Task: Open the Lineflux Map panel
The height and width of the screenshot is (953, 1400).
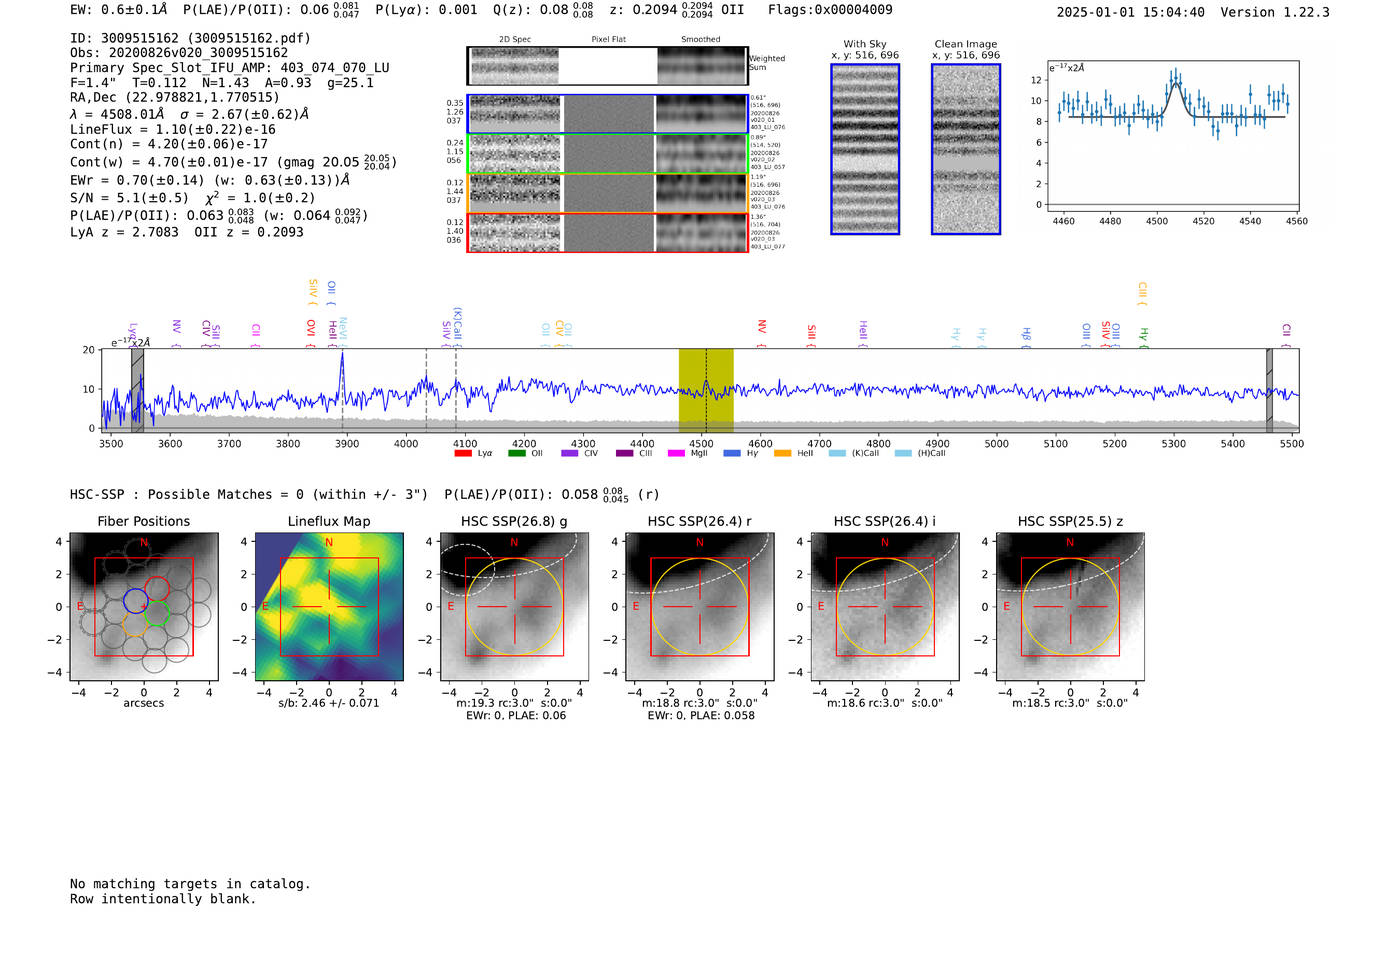Action: click(329, 607)
